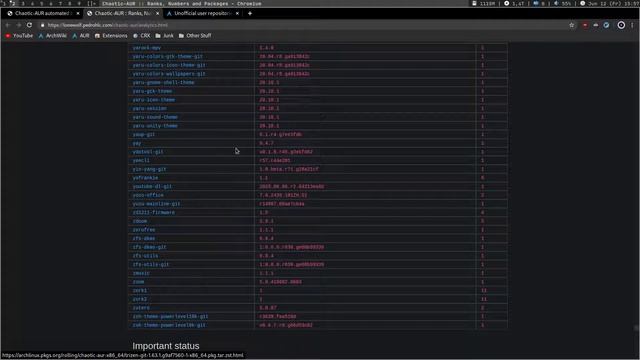Open the yaru-colors-wallpapers-git package link

(x=169, y=74)
